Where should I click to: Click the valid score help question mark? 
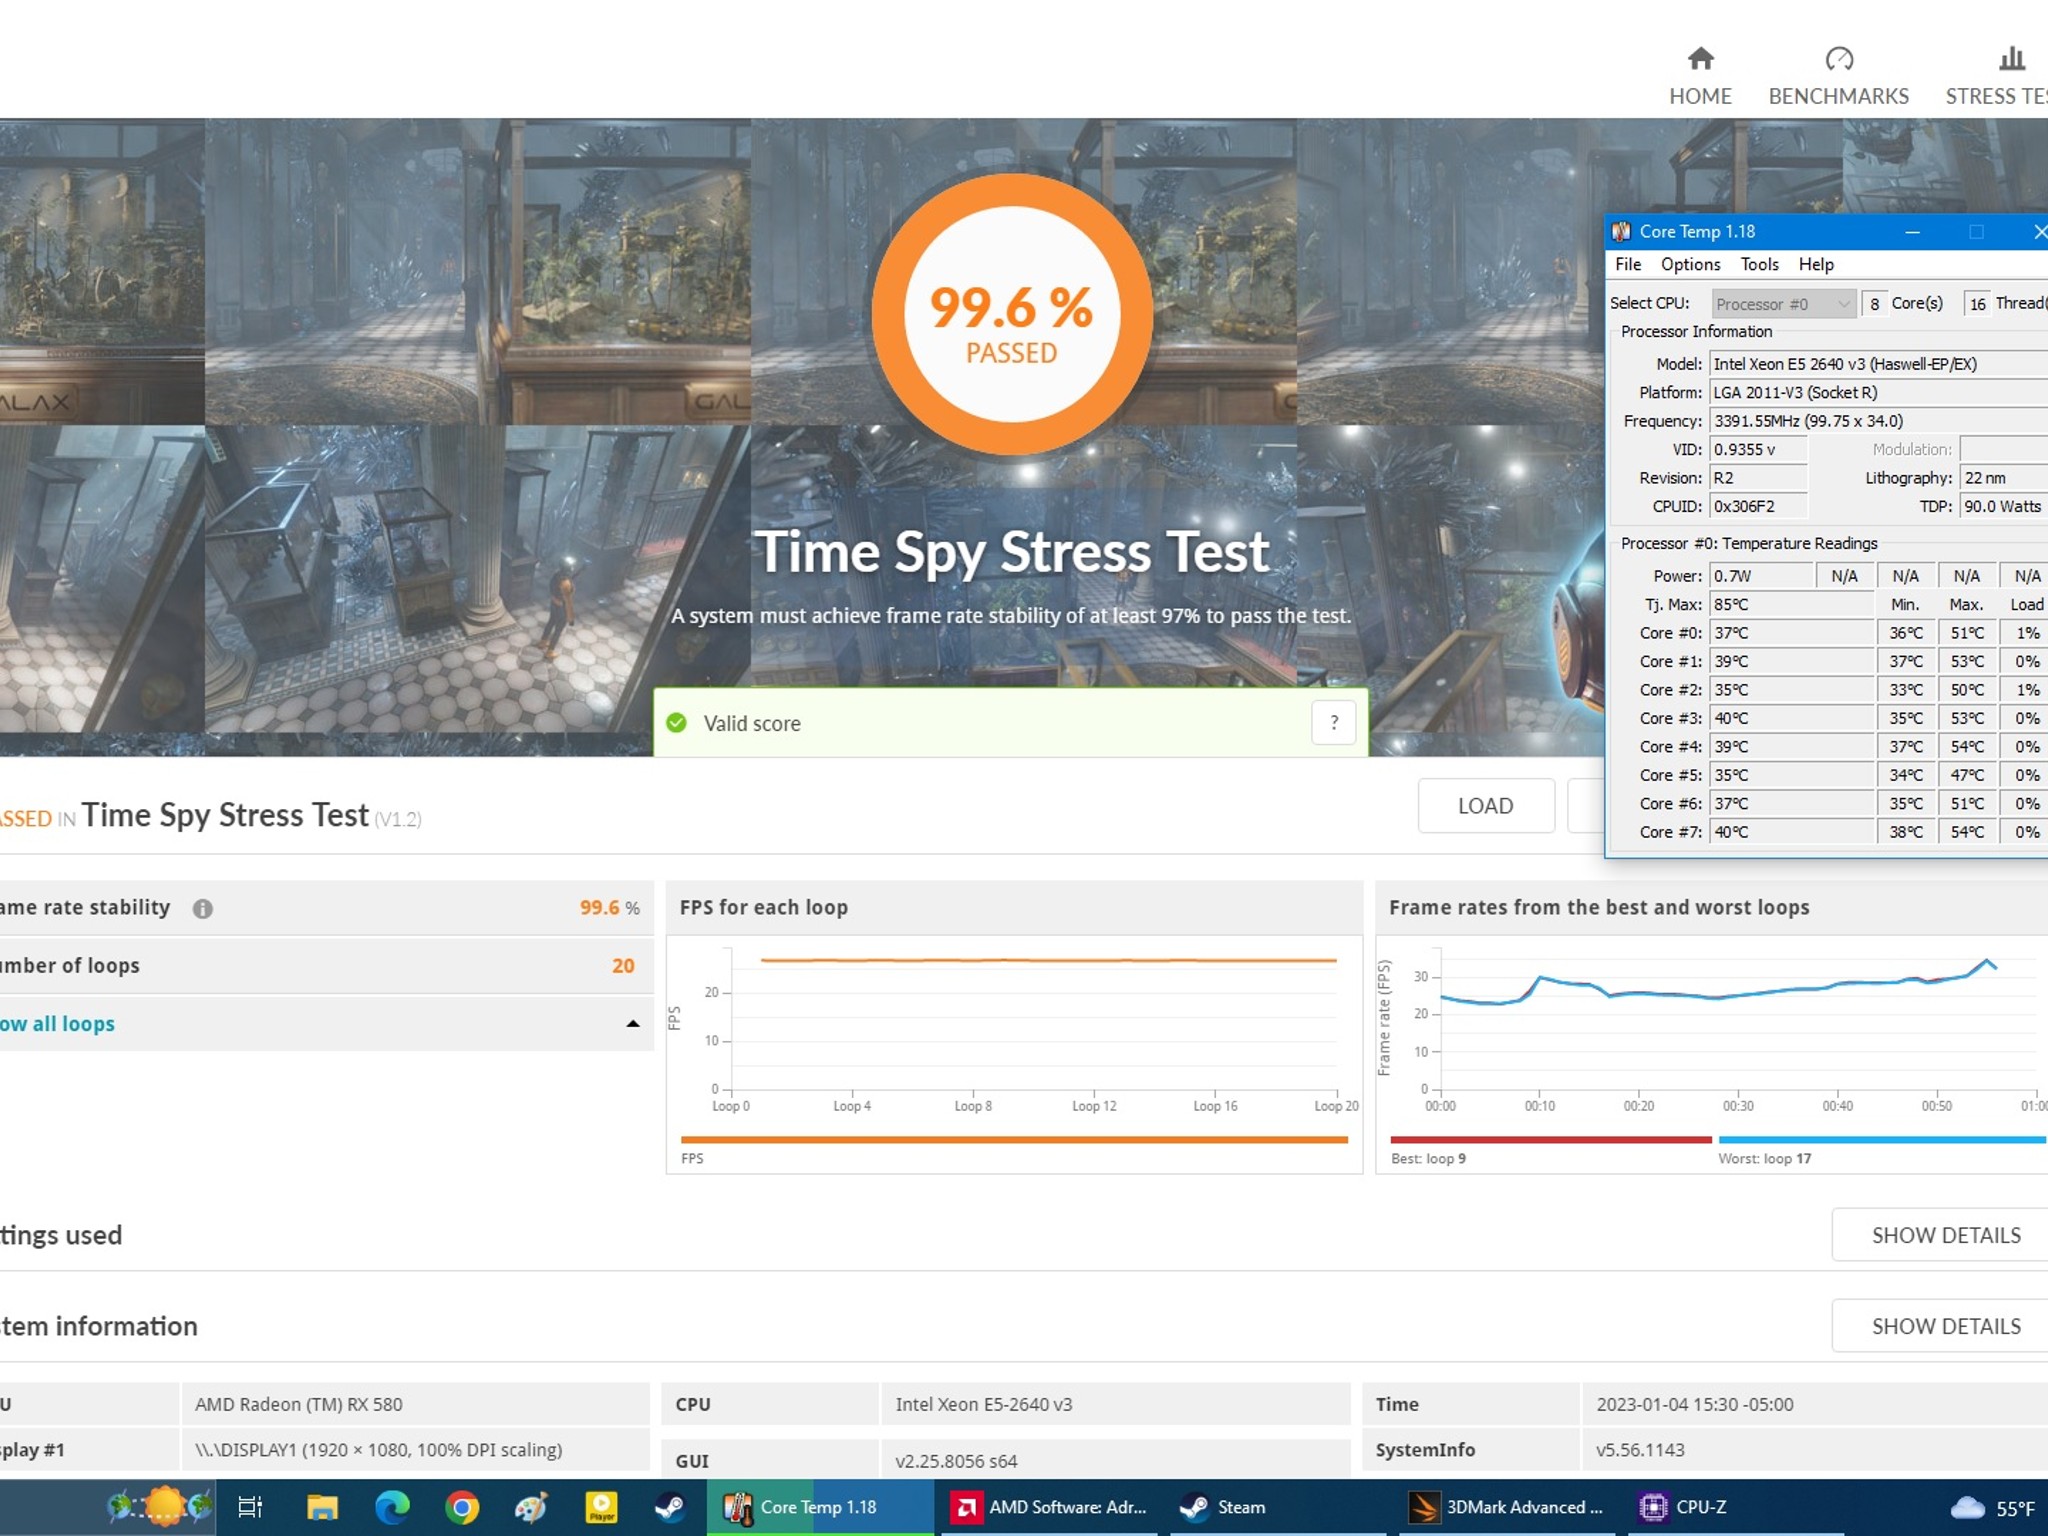coord(1333,723)
